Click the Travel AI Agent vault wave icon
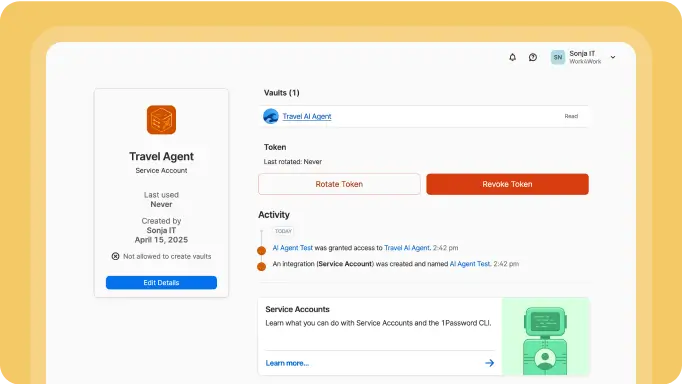Image resolution: width=682 pixels, height=384 pixels. click(x=271, y=116)
